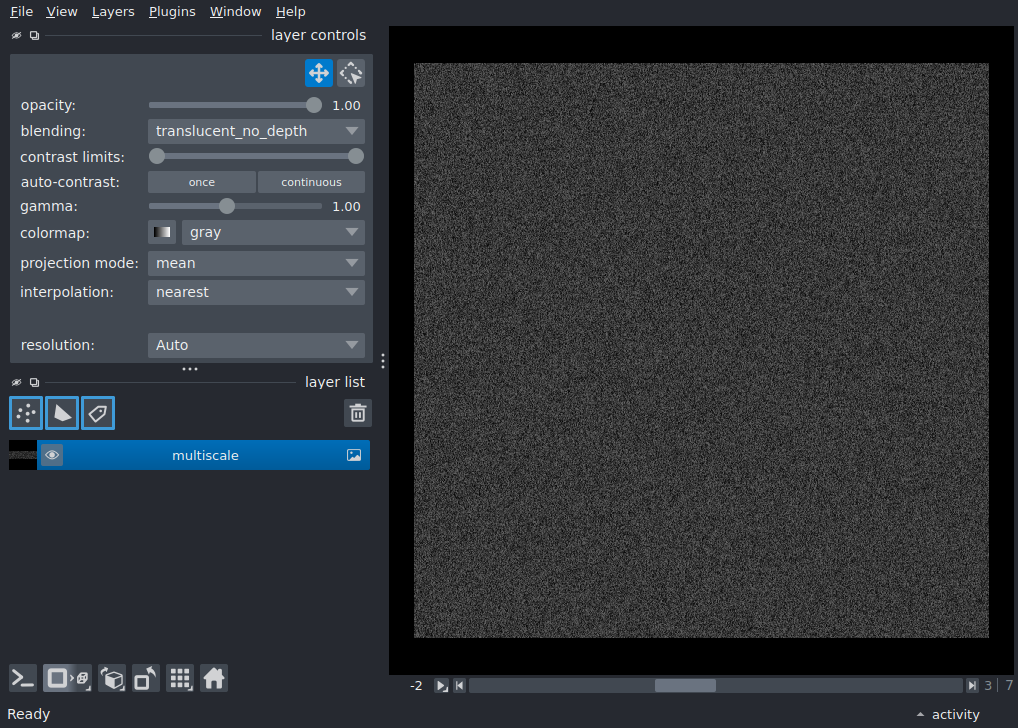Change order of visible axes
Viewport: 1018px width, 728px height.
[112, 679]
